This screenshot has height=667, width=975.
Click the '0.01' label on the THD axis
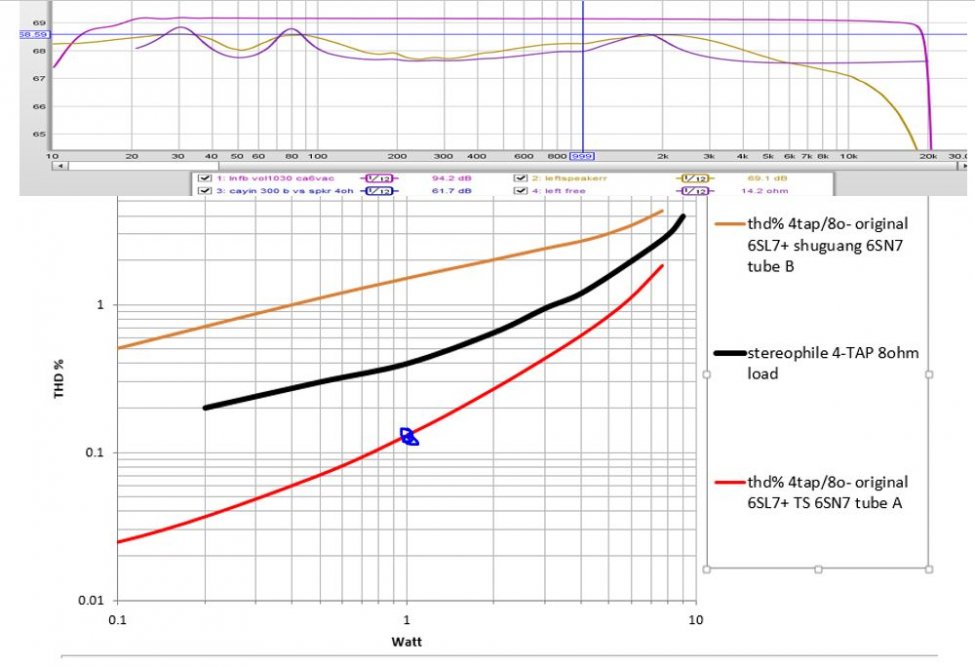90,600
